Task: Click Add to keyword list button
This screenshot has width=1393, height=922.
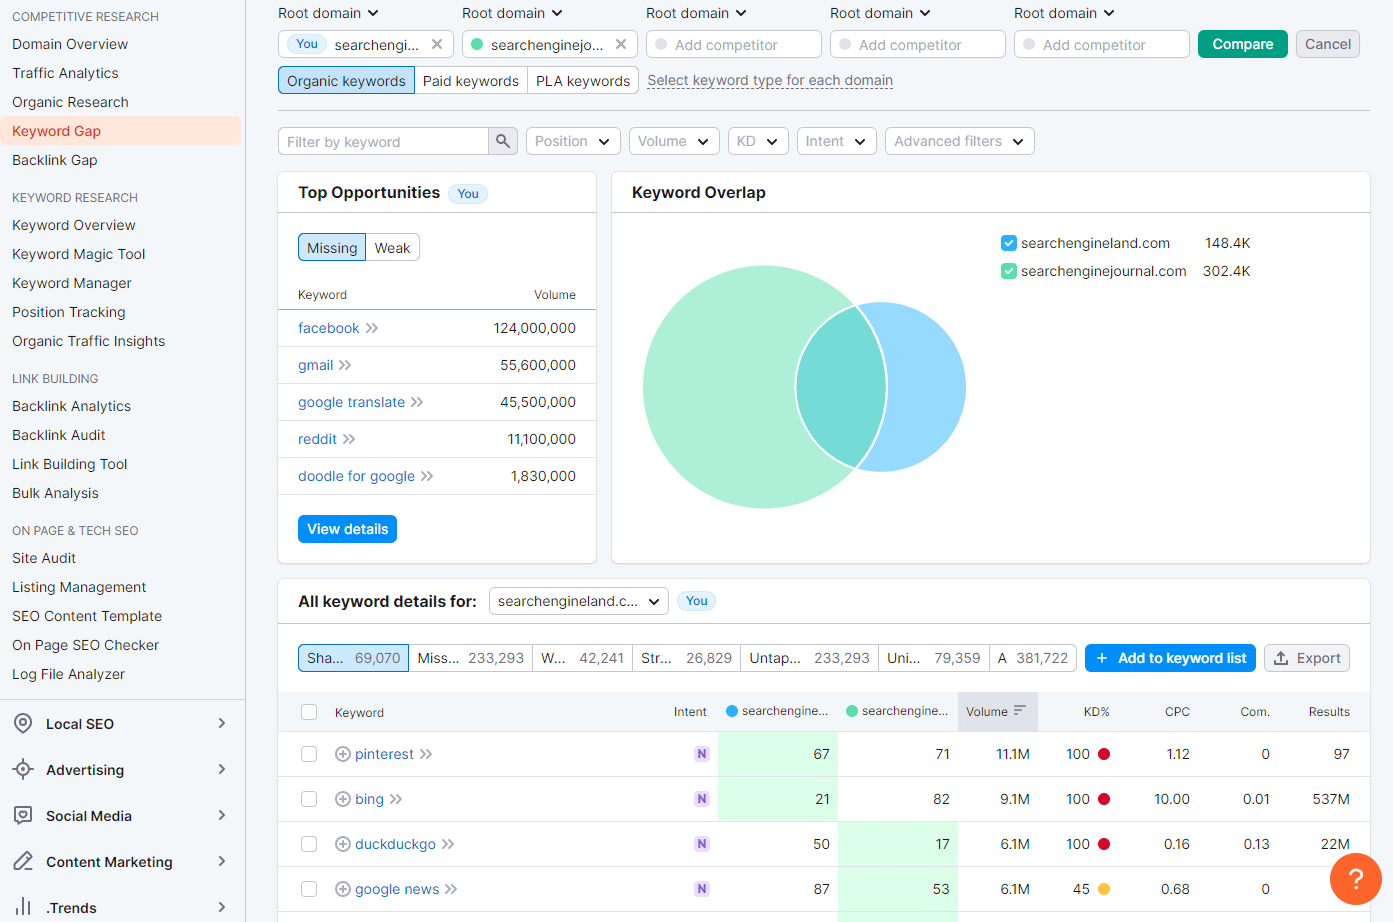Action: 1170,658
